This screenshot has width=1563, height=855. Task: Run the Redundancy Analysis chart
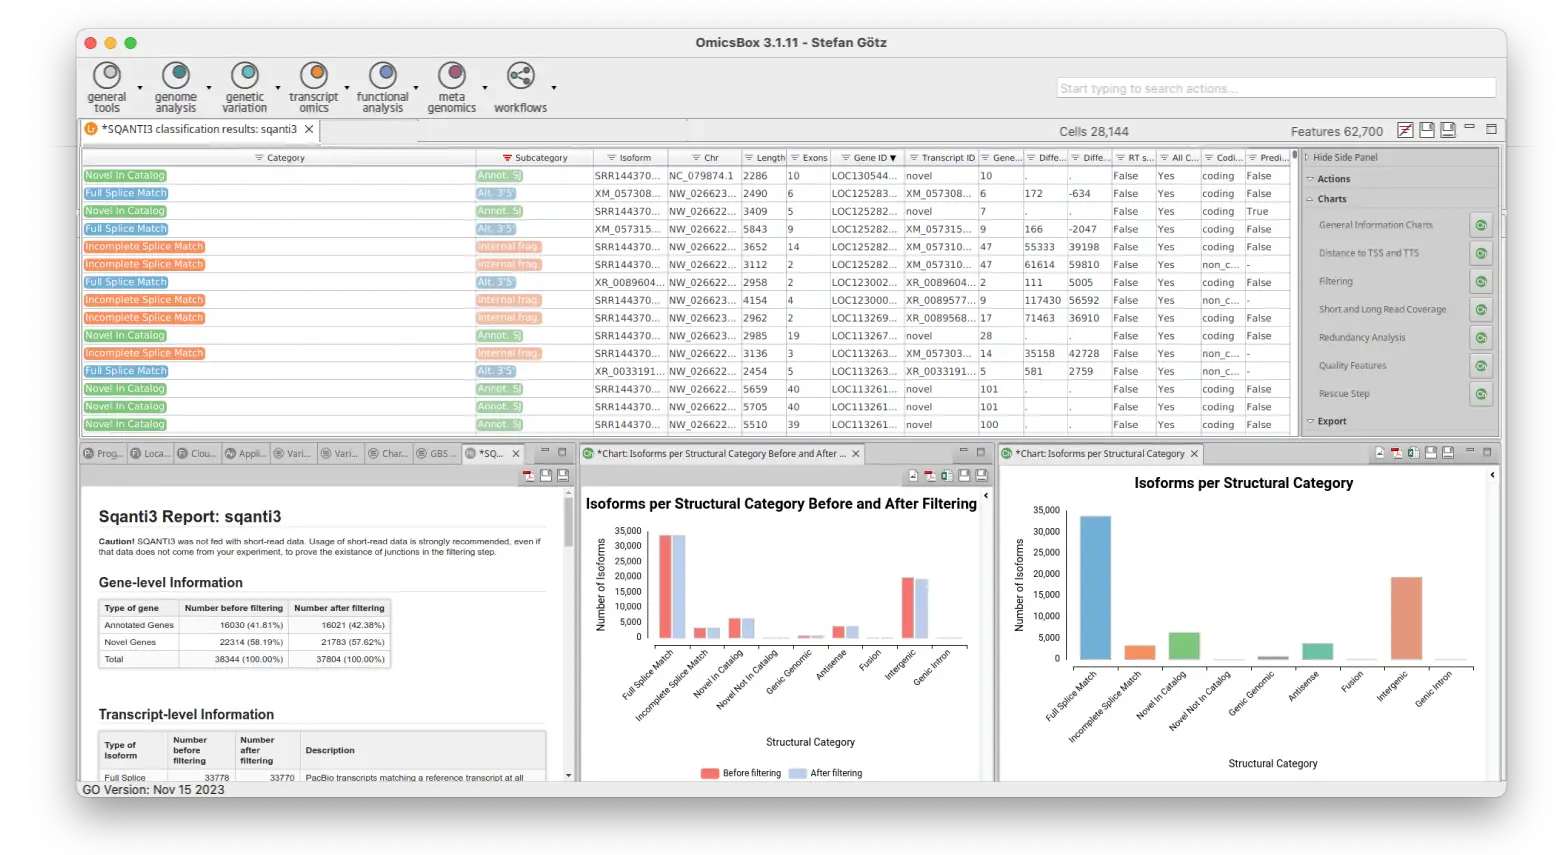(1481, 337)
